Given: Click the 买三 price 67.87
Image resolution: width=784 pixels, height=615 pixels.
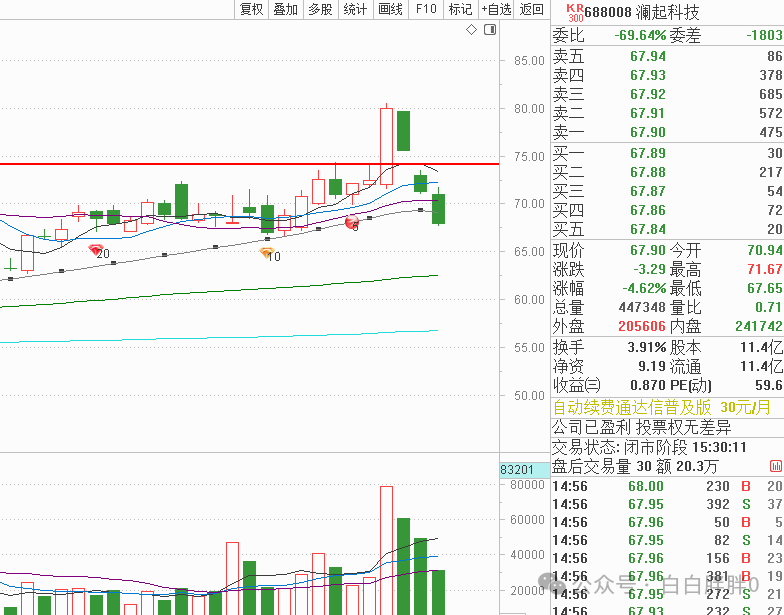Looking at the screenshot, I should (x=648, y=191).
